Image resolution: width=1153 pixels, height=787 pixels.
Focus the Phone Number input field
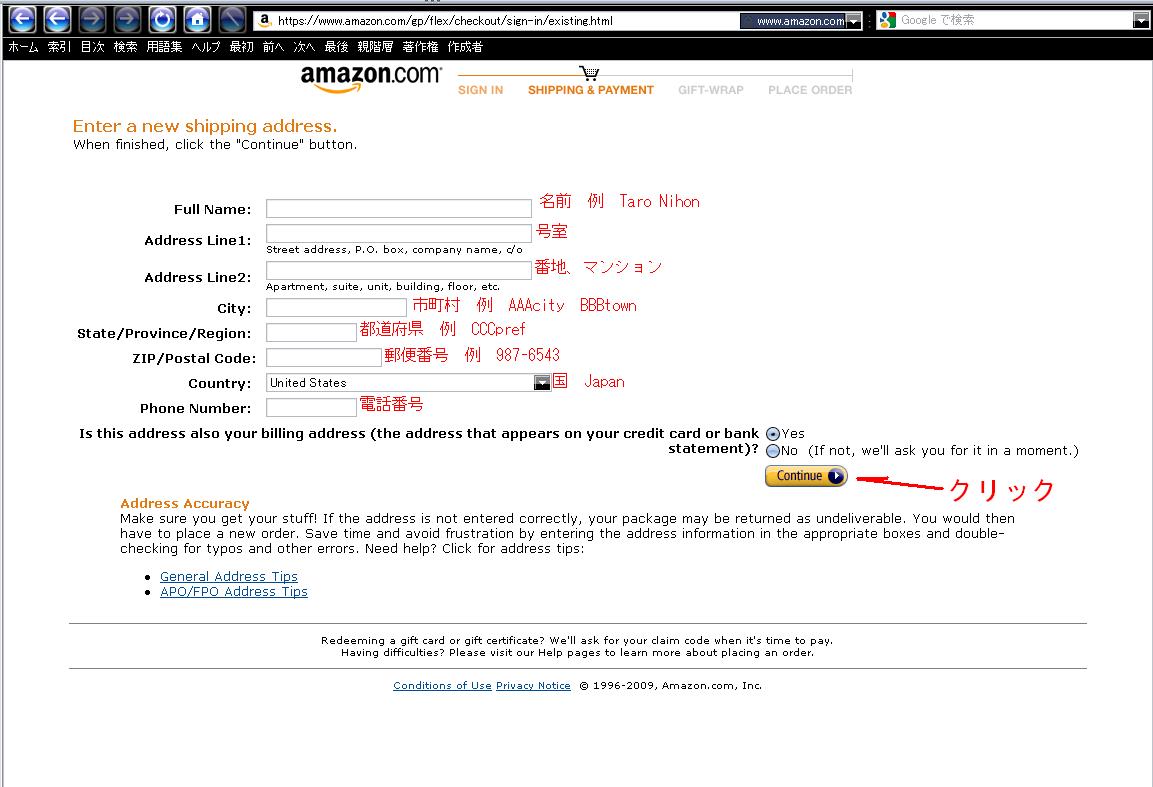coord(311,407)
